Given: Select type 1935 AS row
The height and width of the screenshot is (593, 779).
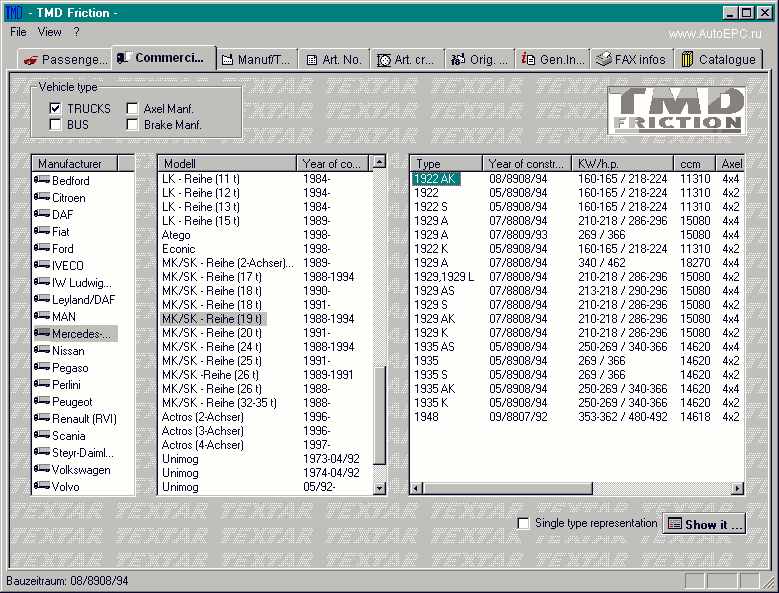Looking at the screenshot, I should click(x=577, y=347).
